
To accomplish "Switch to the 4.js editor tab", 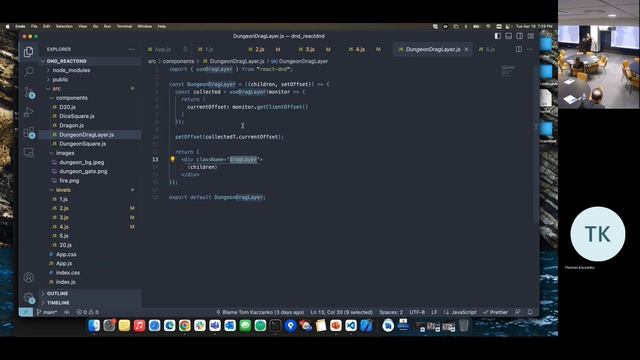I will tap(364, 49).
